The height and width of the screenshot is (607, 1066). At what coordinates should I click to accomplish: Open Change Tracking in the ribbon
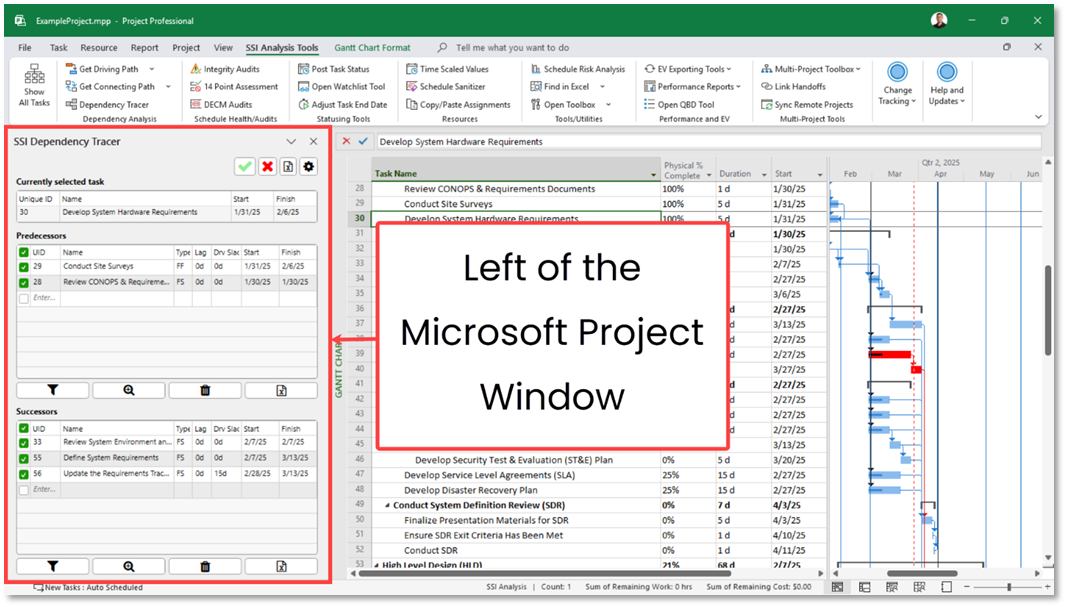897,84
